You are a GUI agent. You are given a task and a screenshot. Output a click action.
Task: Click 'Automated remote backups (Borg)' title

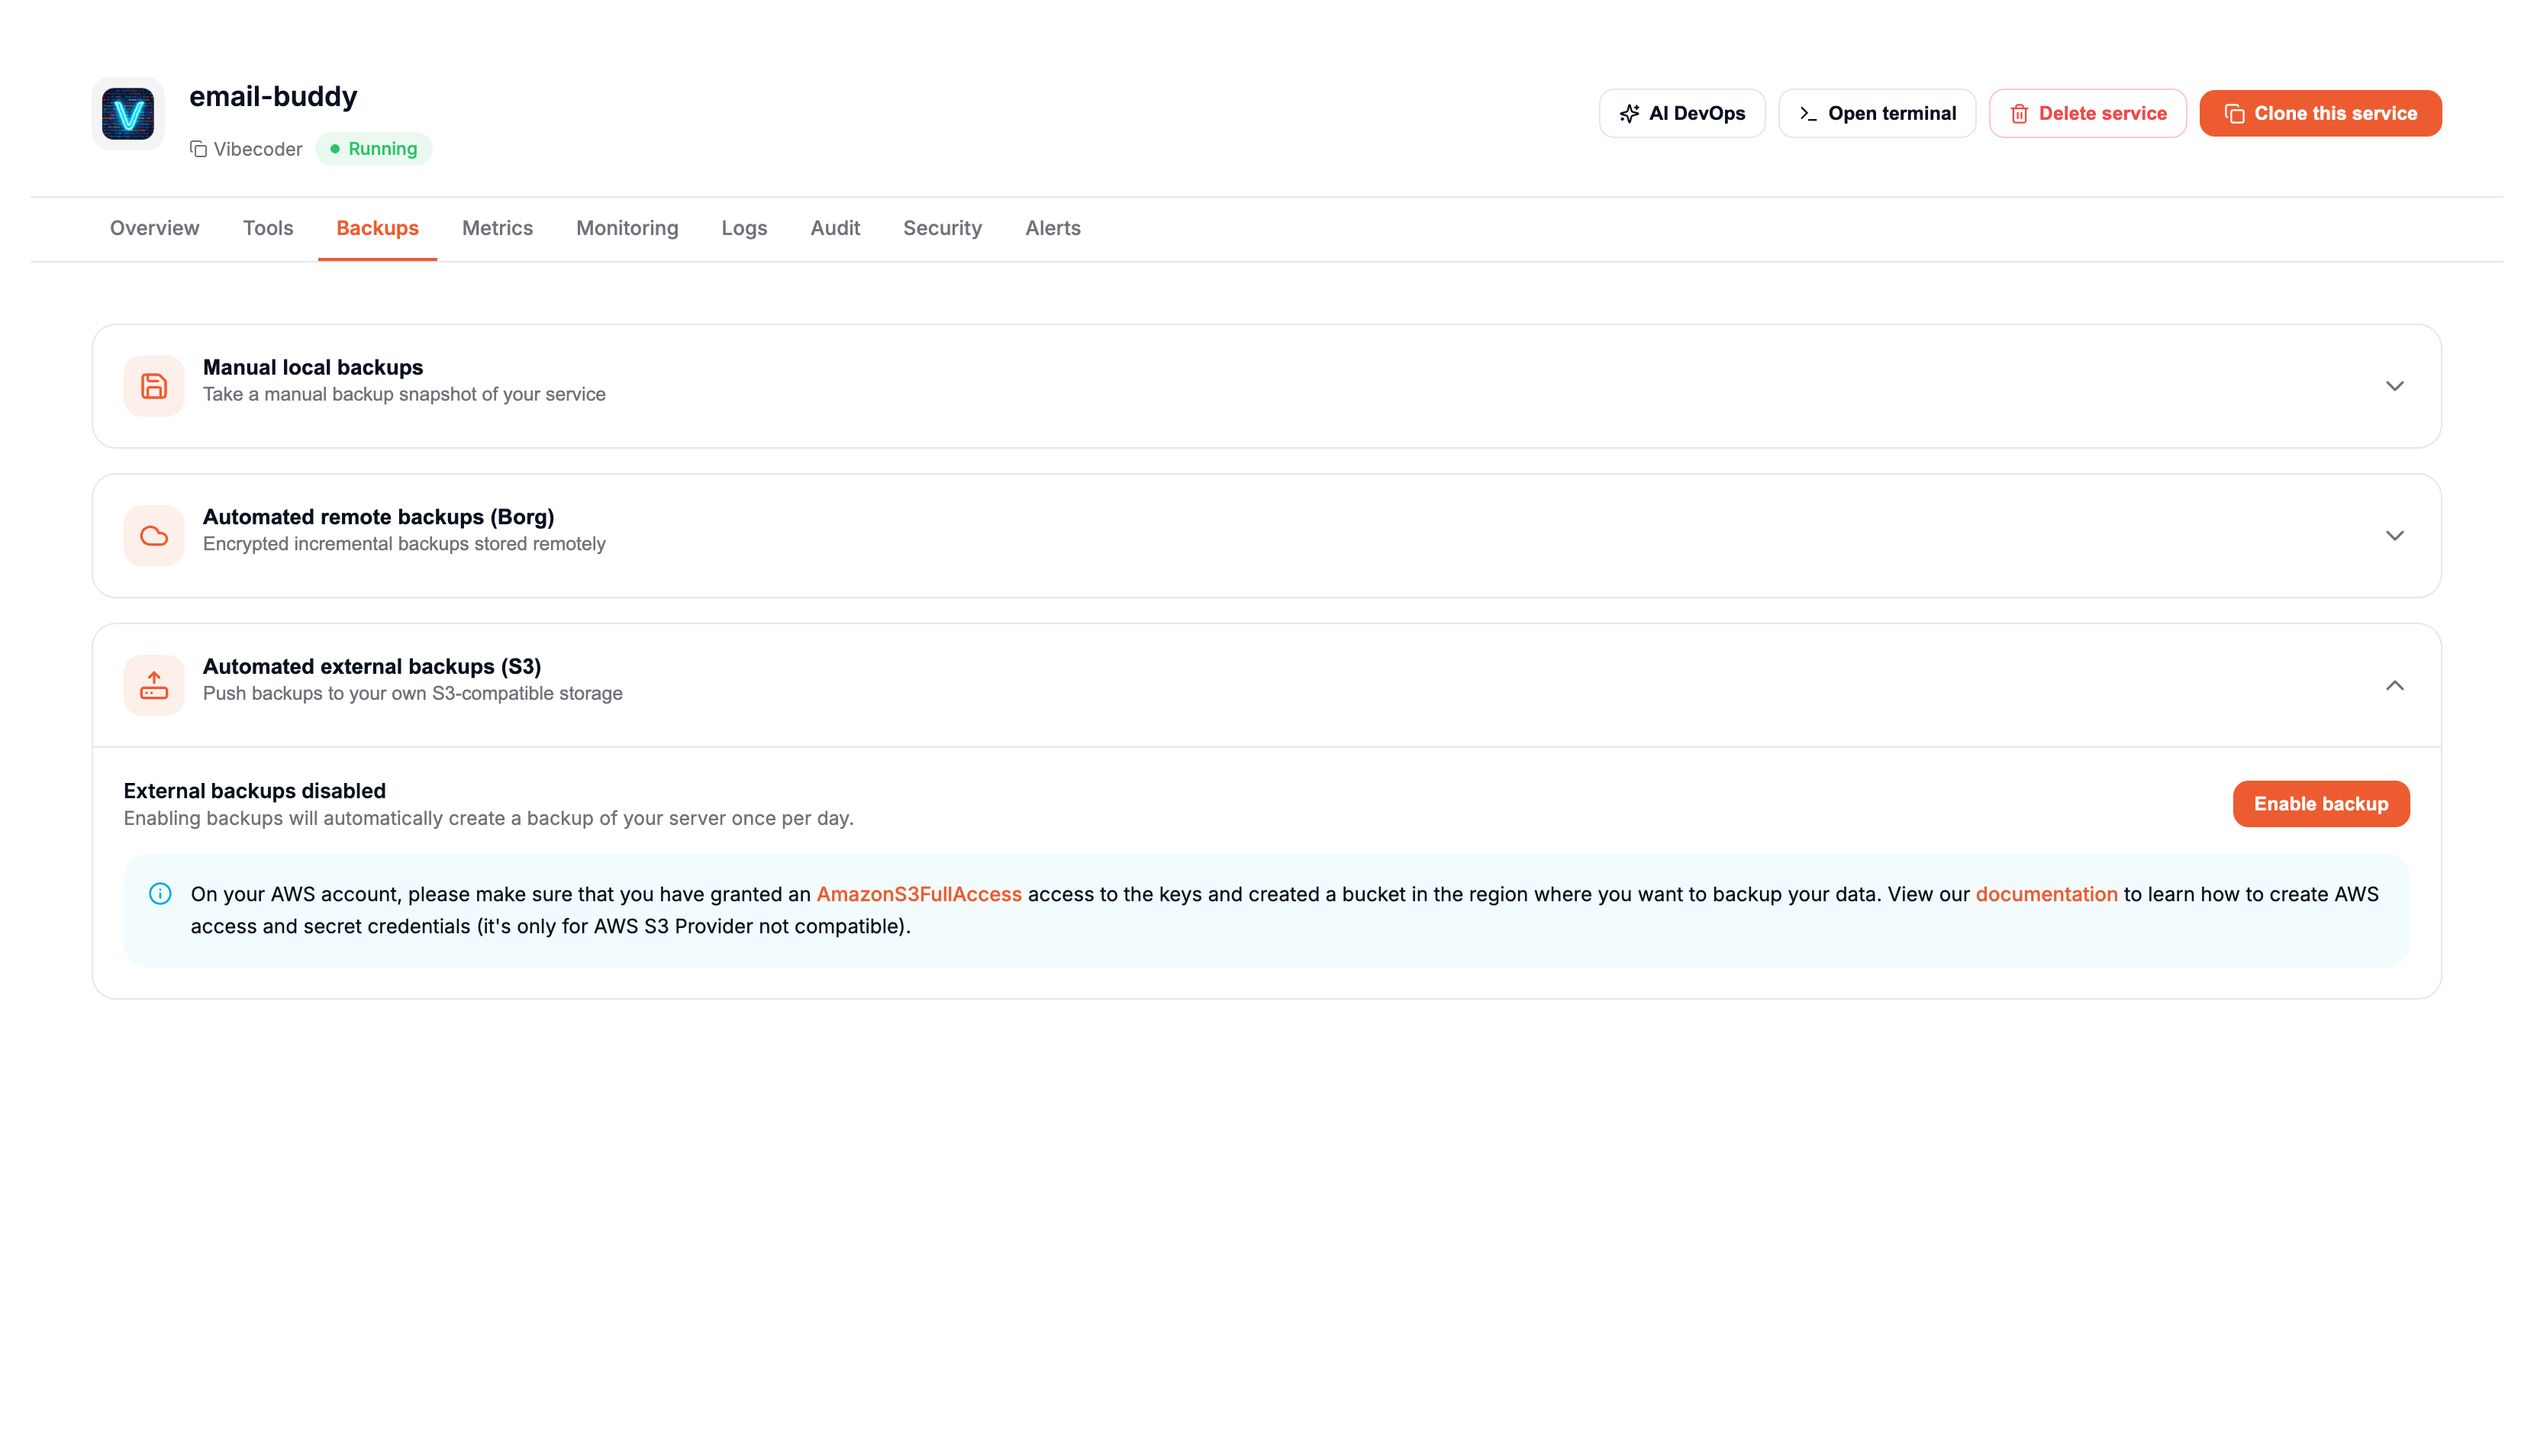pos(379,517)
